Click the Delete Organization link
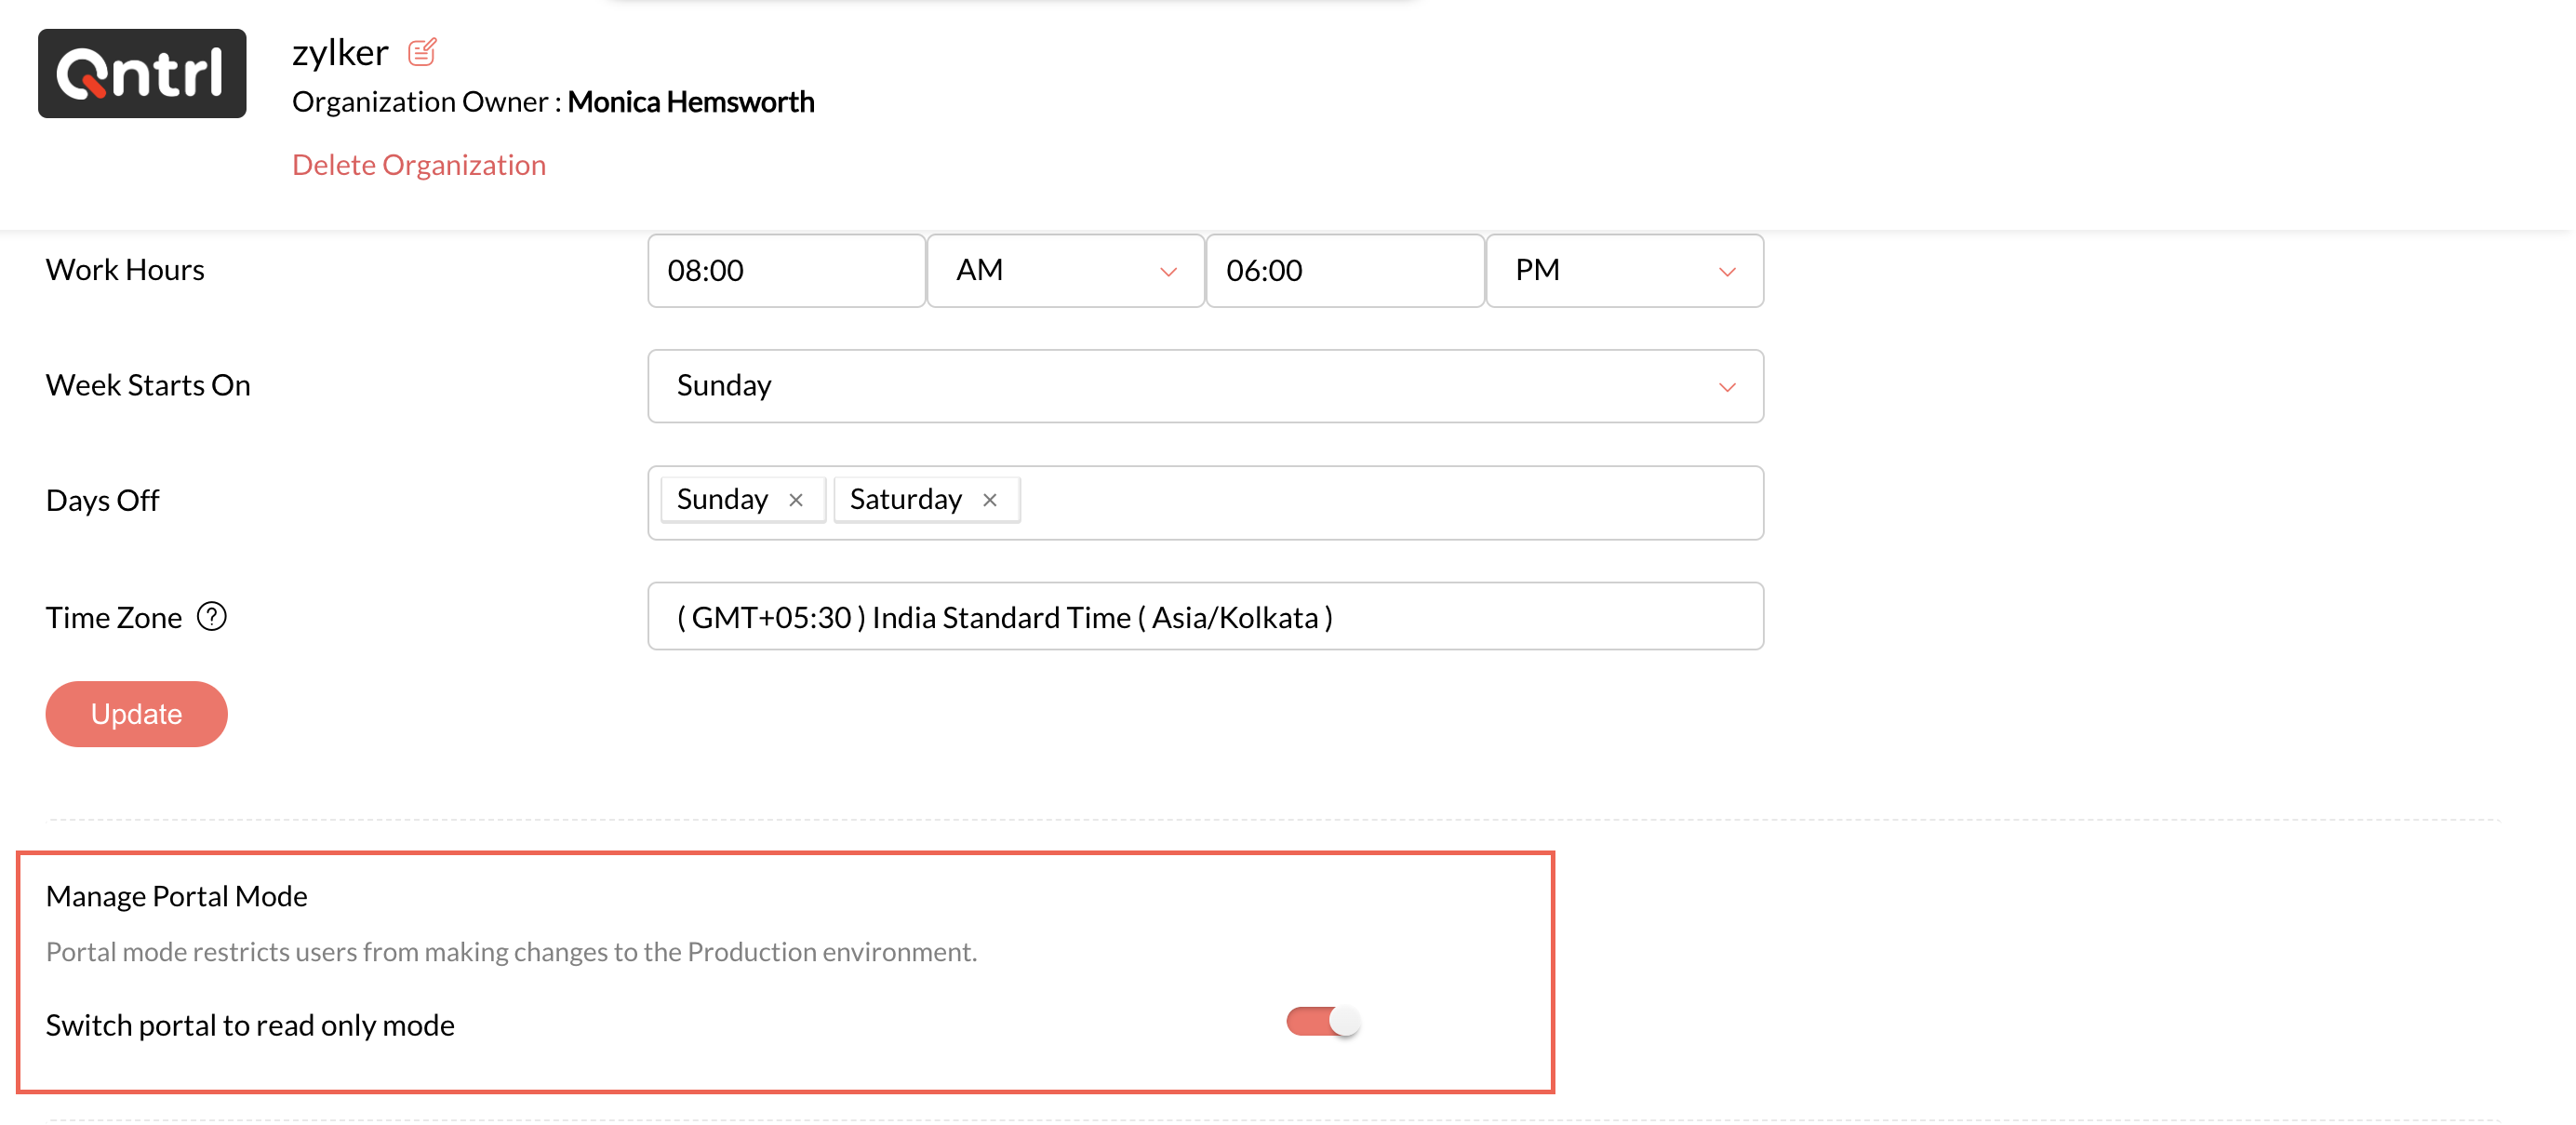This screenshot has height=1125, width=2576. tap(419, 164)
